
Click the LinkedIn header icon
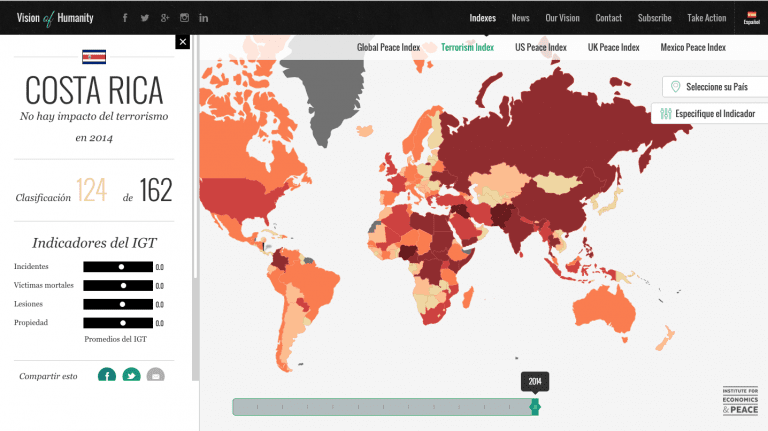pyautogui.click(x=204, y=18)
